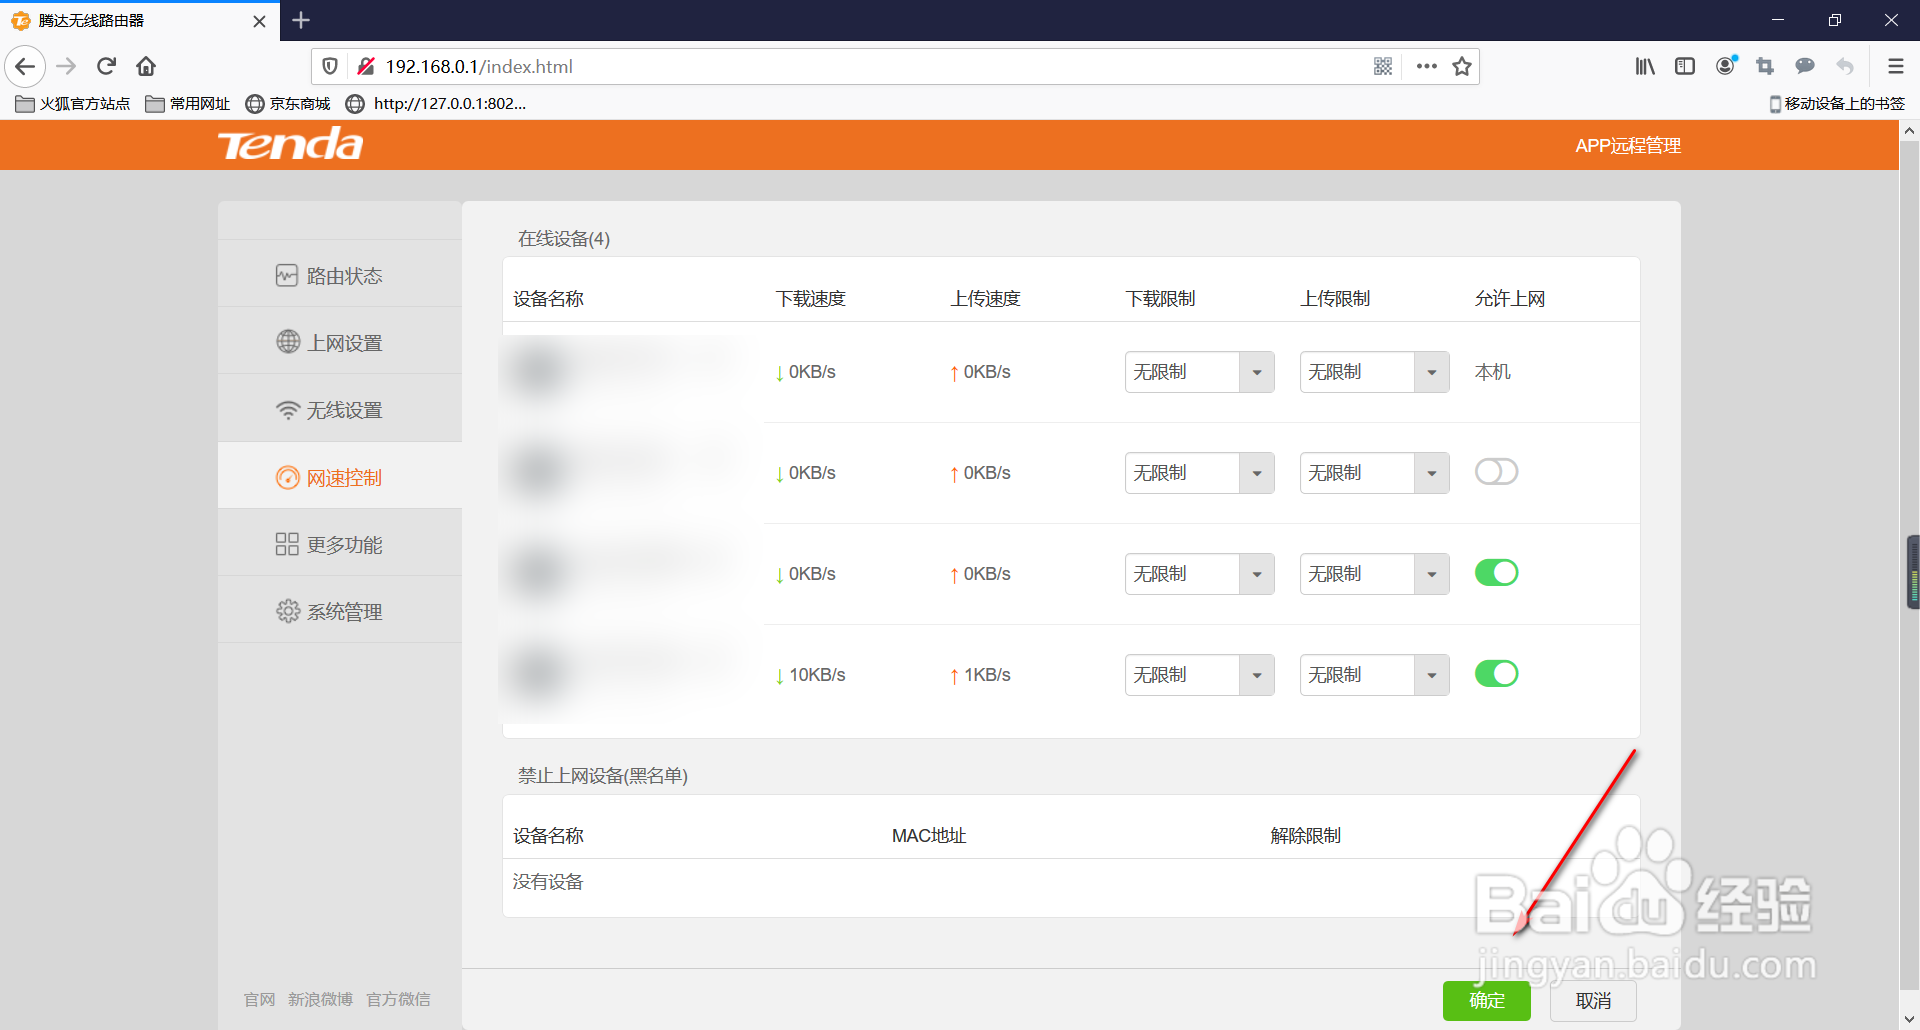
Task: Click the 上网设置 globe icon
Action: 288,342
